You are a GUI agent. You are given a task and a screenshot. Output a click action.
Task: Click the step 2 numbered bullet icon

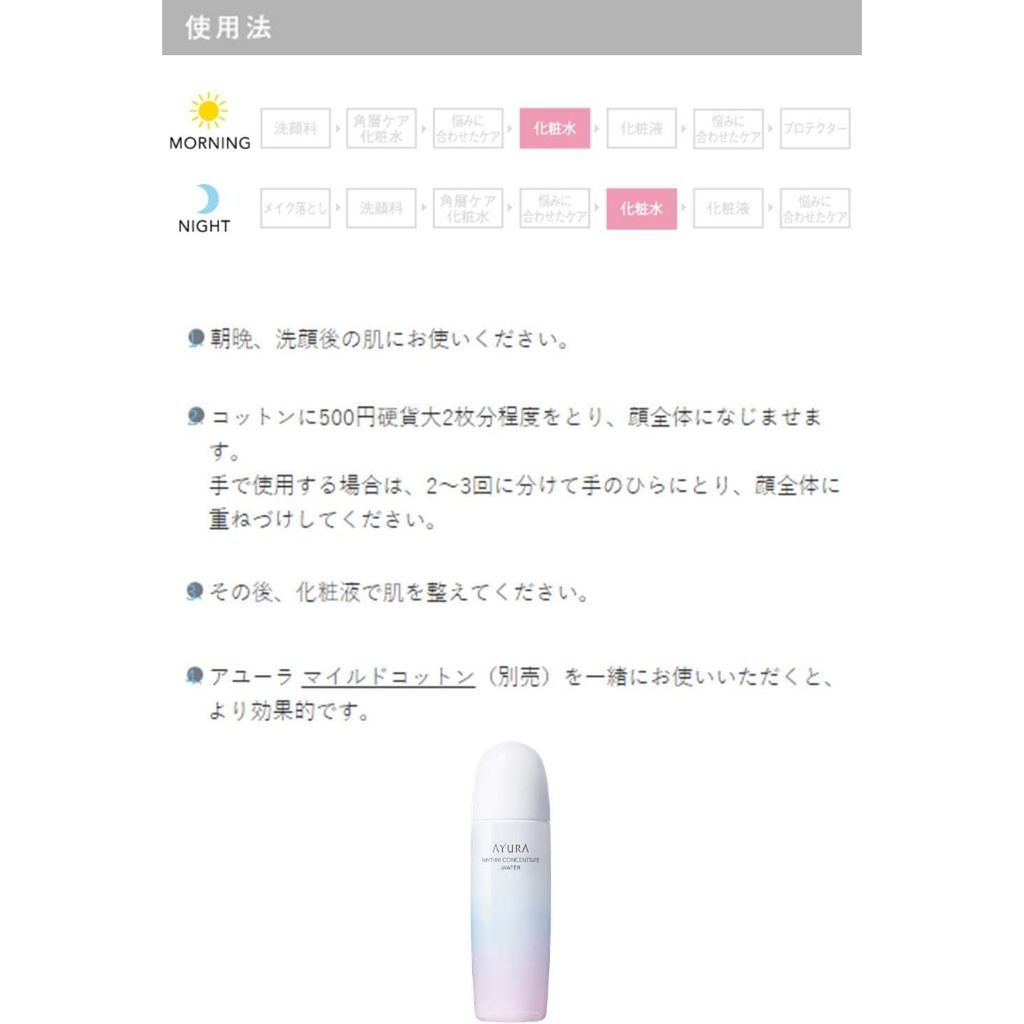(x=195, y=416)
